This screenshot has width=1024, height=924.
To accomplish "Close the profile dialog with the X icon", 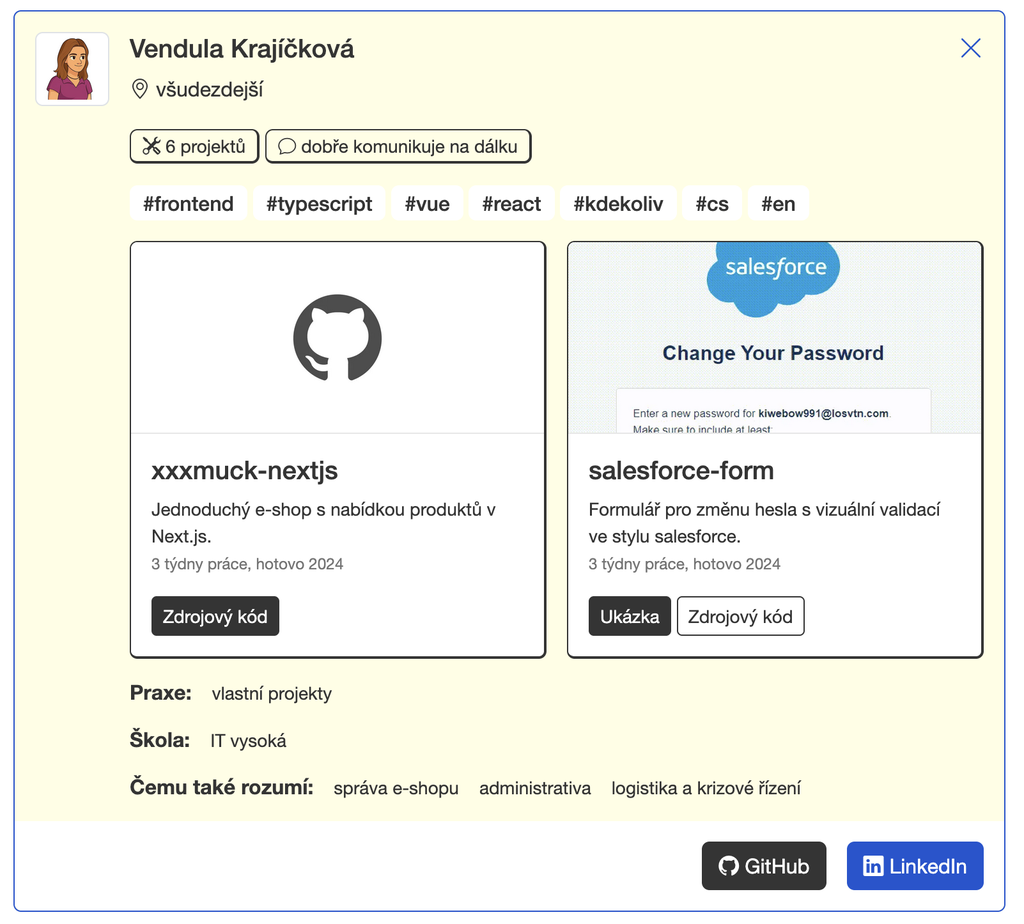I will click(970, 48).
